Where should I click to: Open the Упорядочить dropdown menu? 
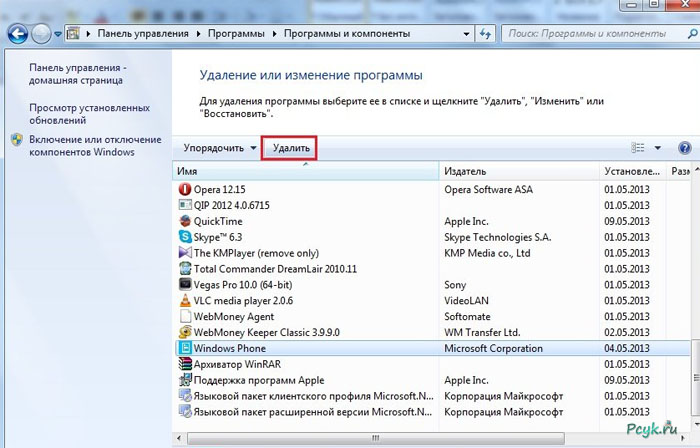pos(220,148)
